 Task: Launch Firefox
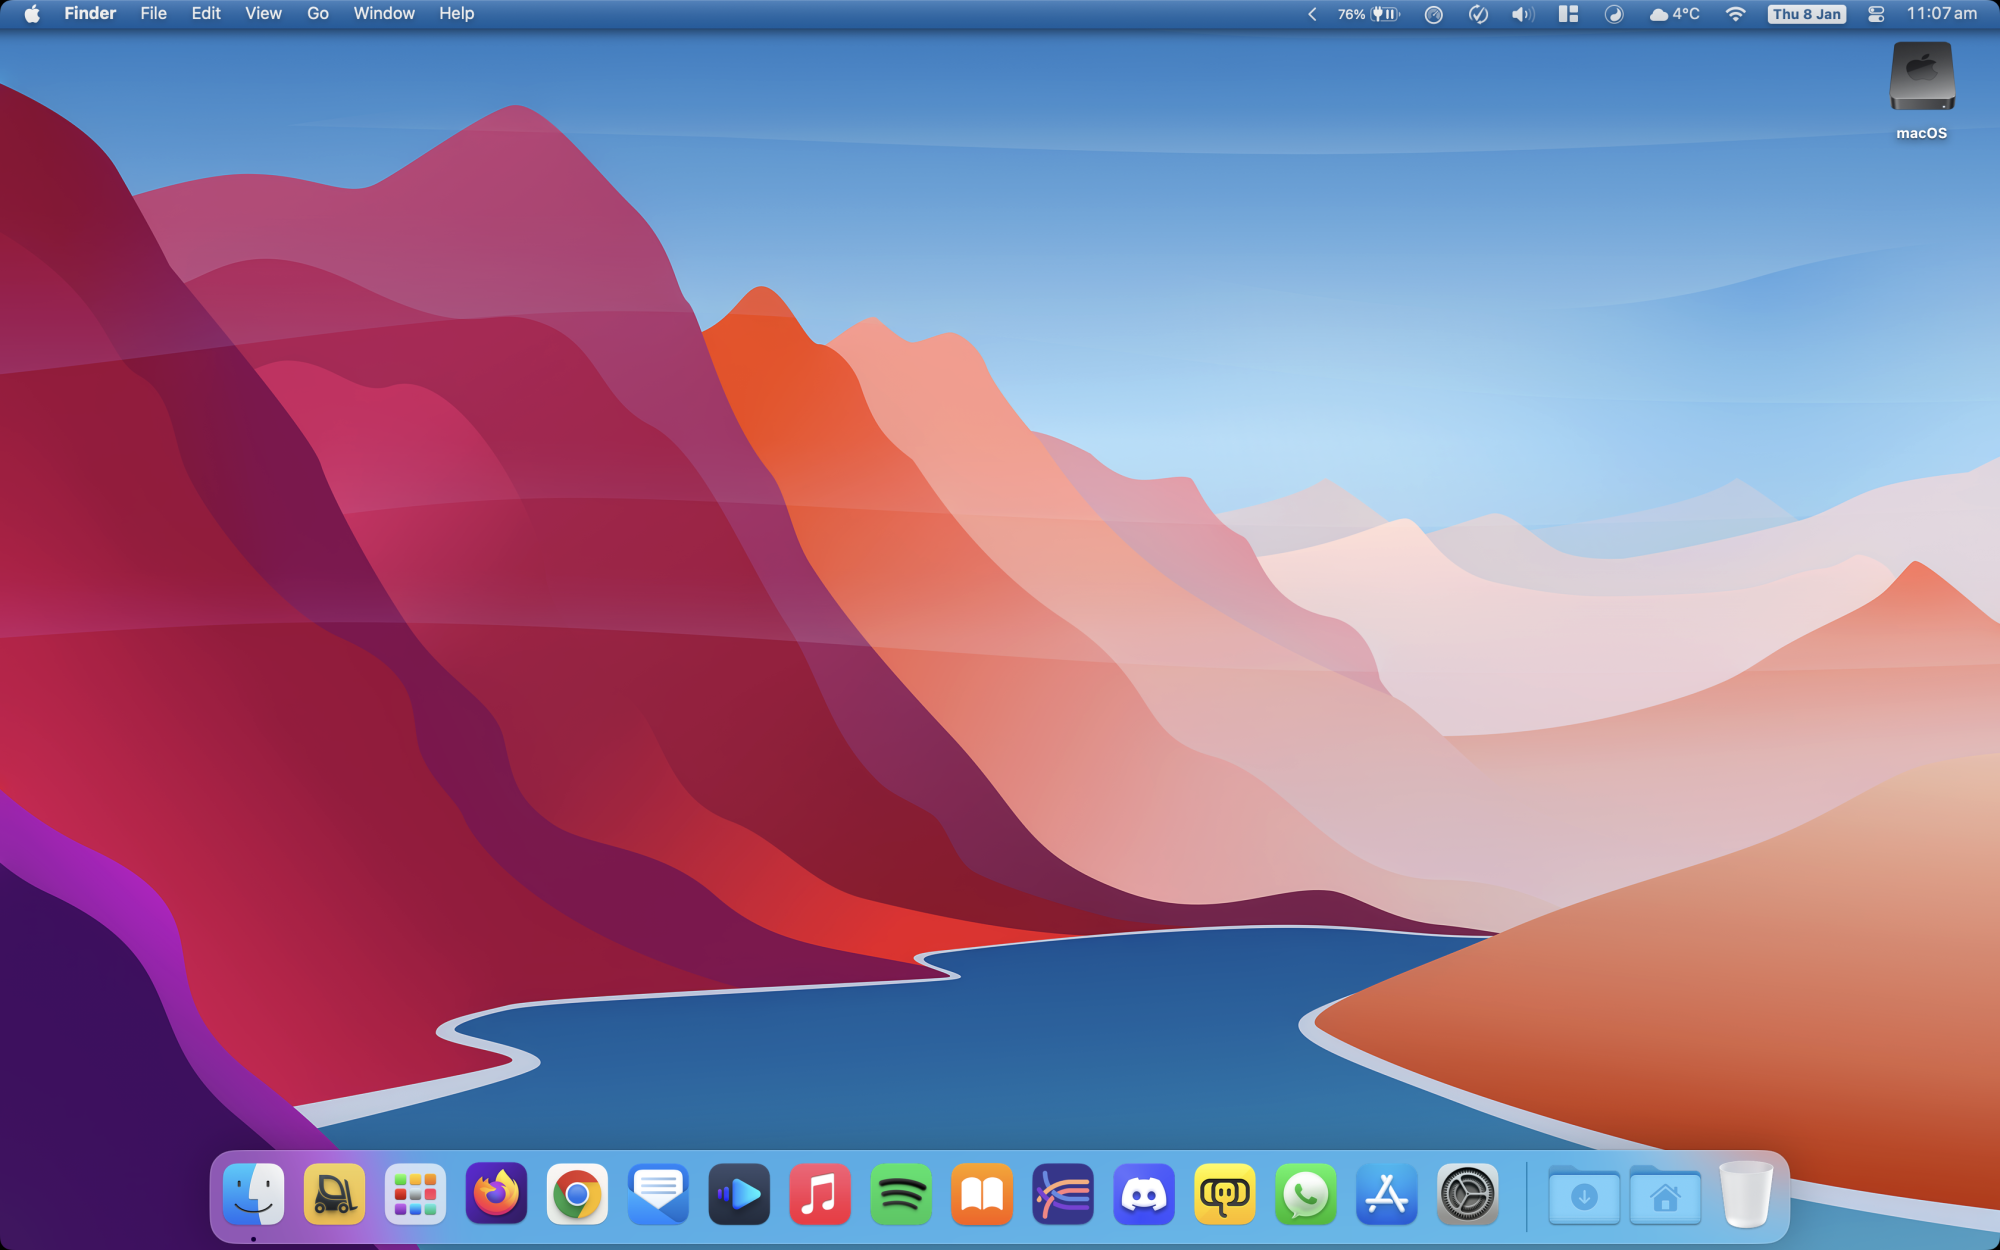[497, 1193]
